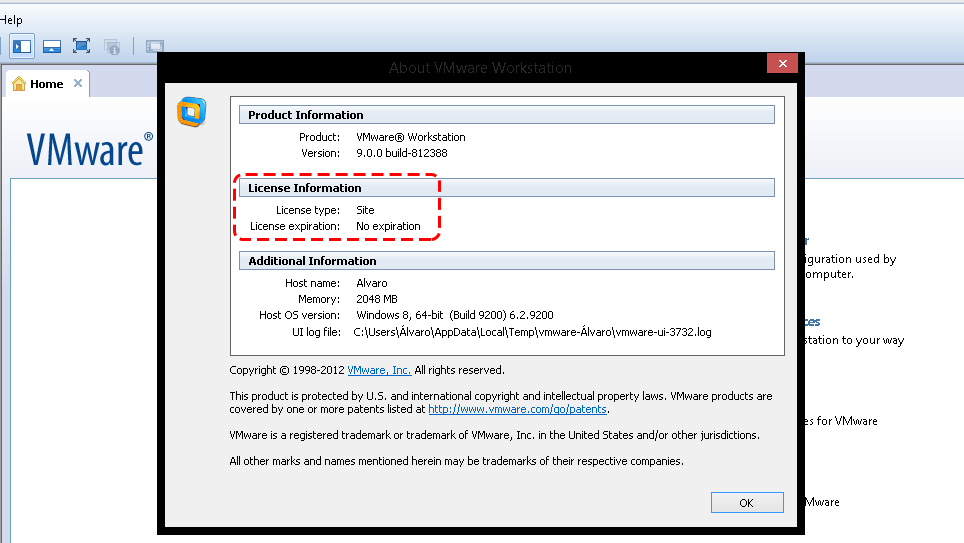Toggle the sidebar library view icon
964x543 pixels.
(22, 46)
